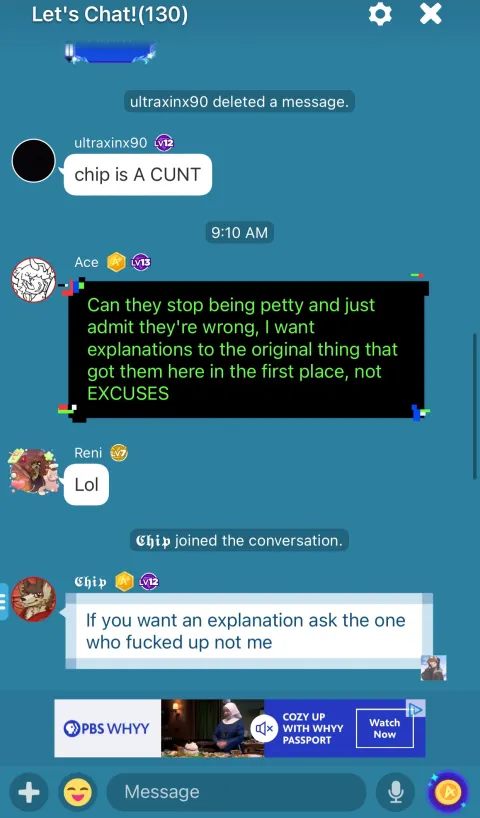Image resolution: width=480 pixels, height=818 pixels.
Task: Tap Reni's level 7 badge
Action: tap(119, 453)
